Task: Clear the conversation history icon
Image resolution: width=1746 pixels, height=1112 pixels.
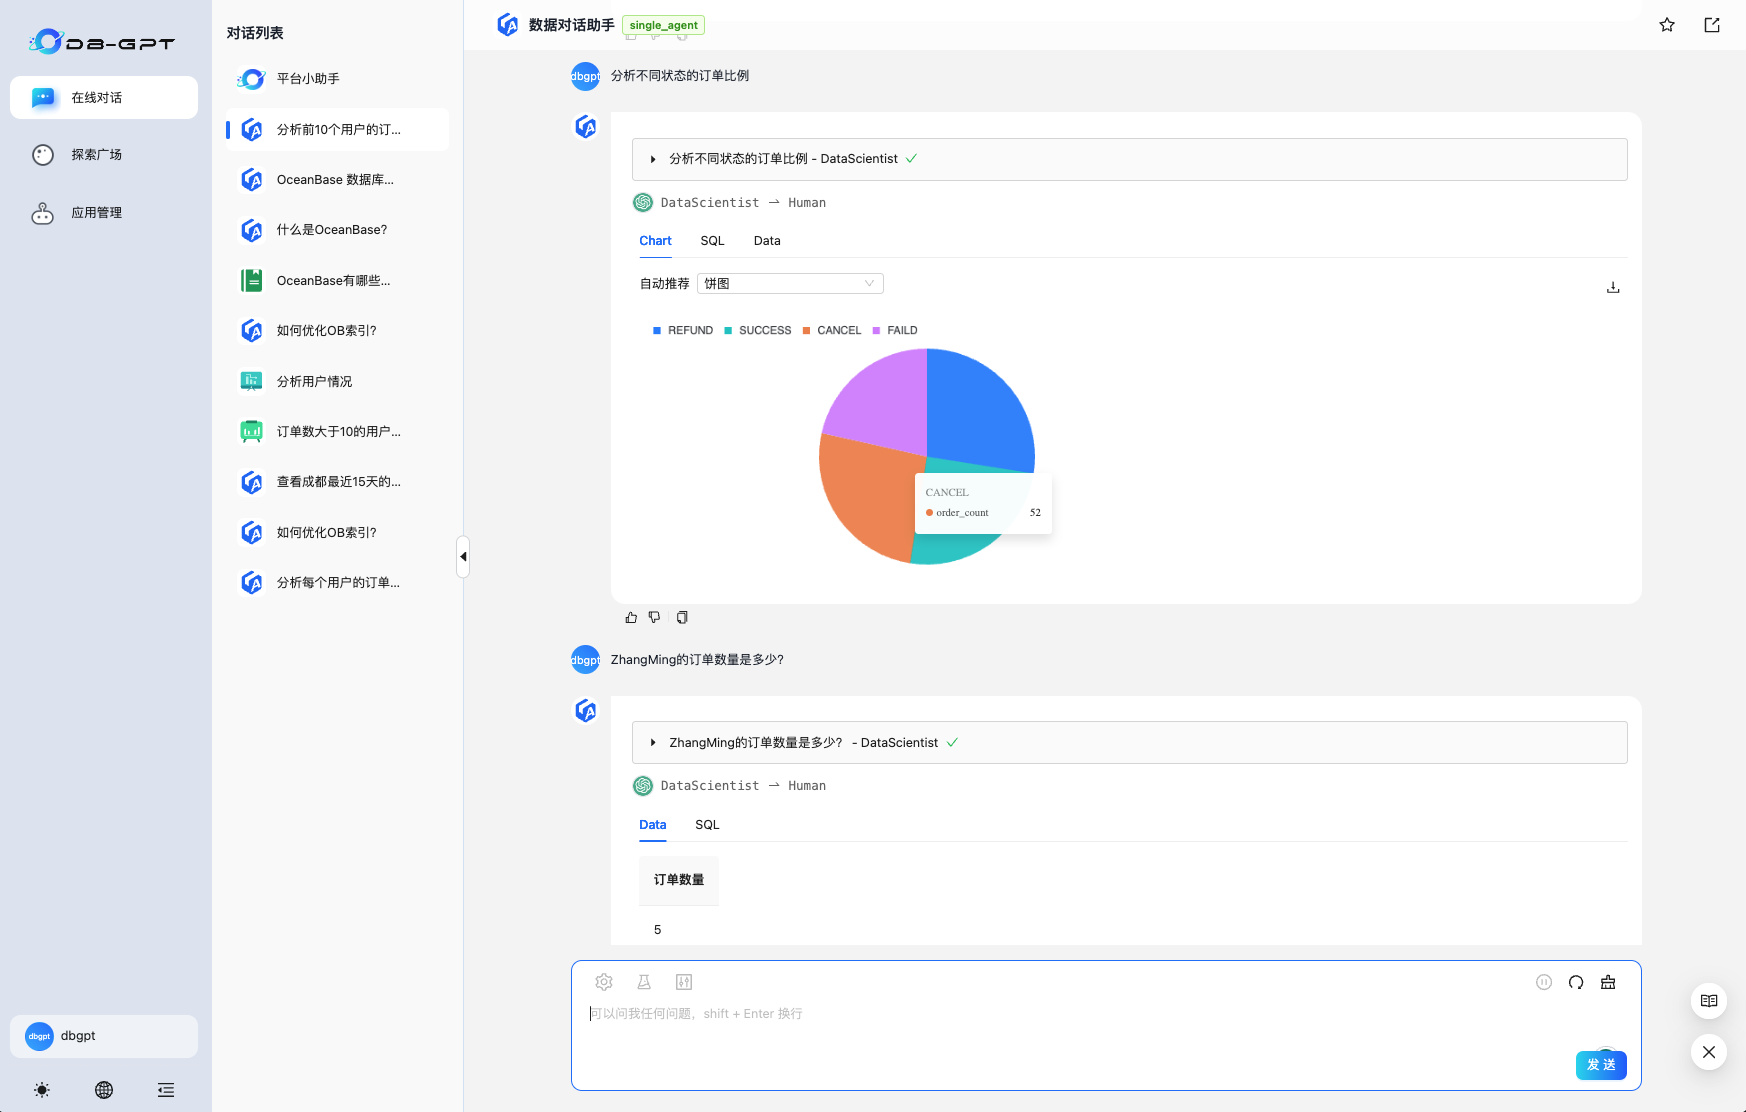Action: point(1608,982)
